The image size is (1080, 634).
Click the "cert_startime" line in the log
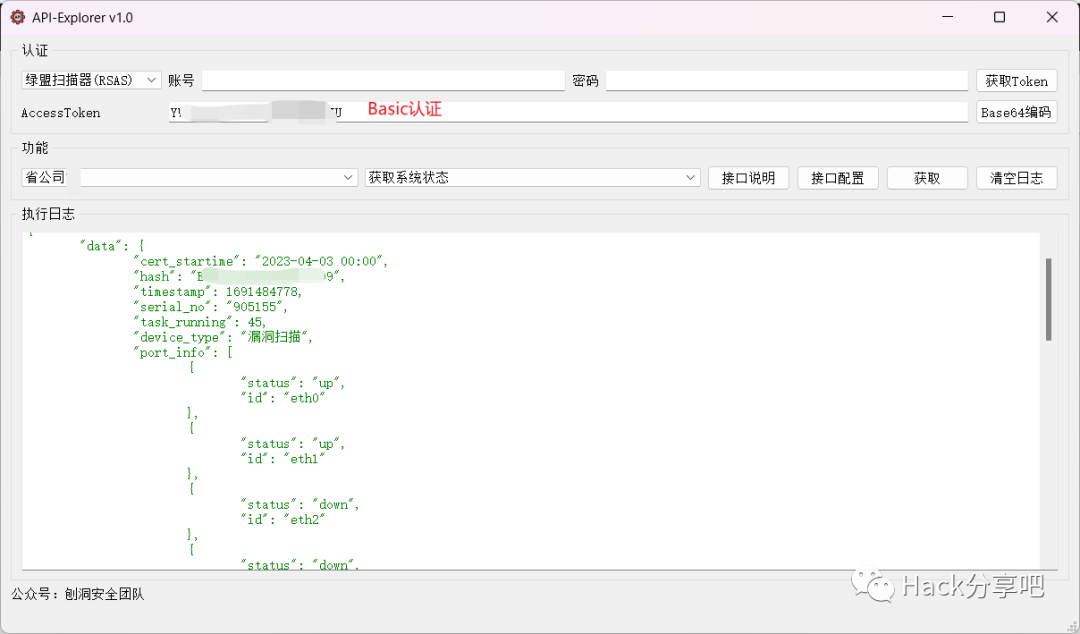point(260,261)
